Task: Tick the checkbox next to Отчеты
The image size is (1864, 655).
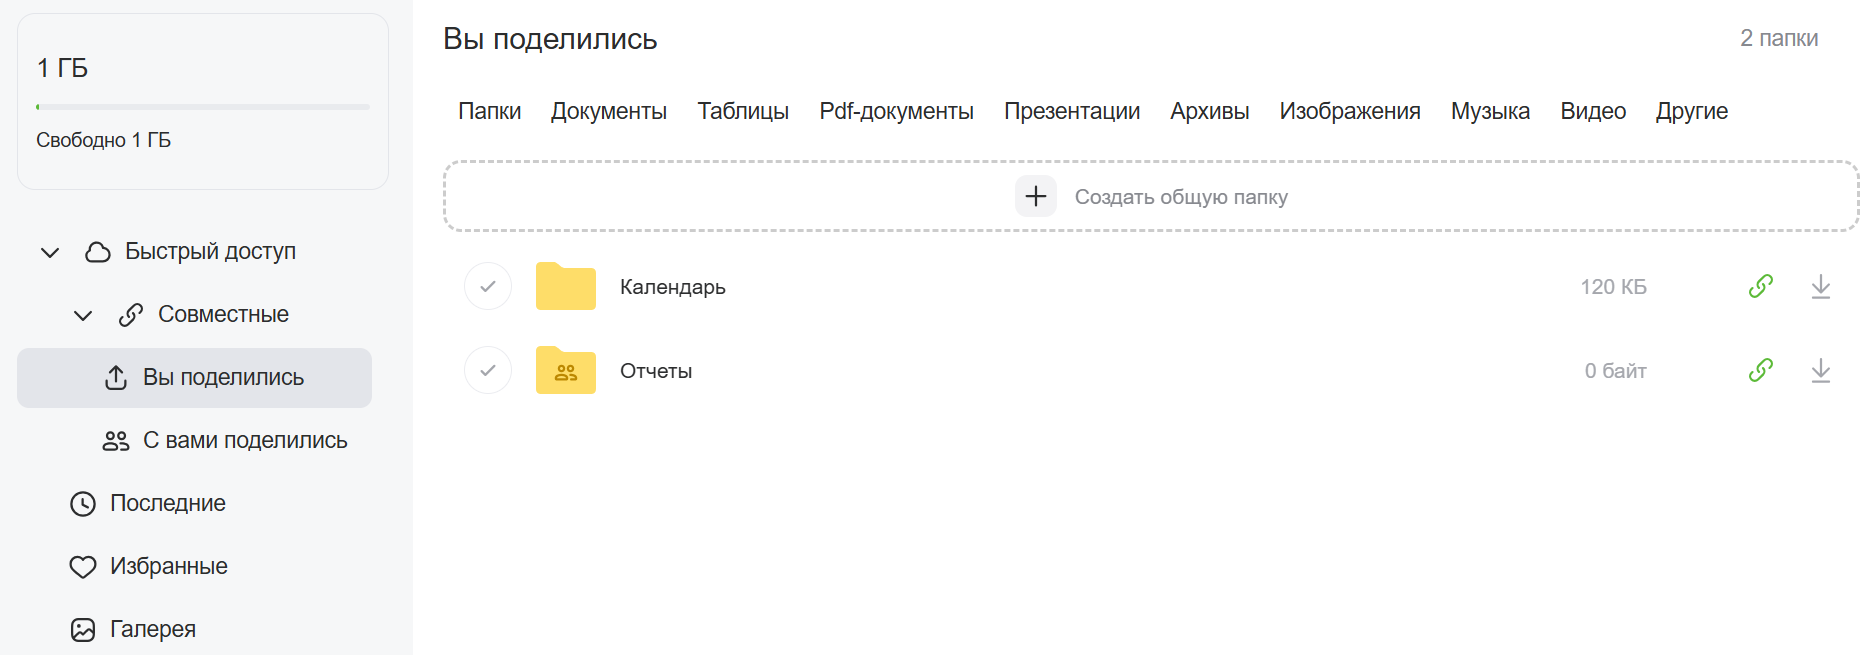Action: [x=488, y=371]
